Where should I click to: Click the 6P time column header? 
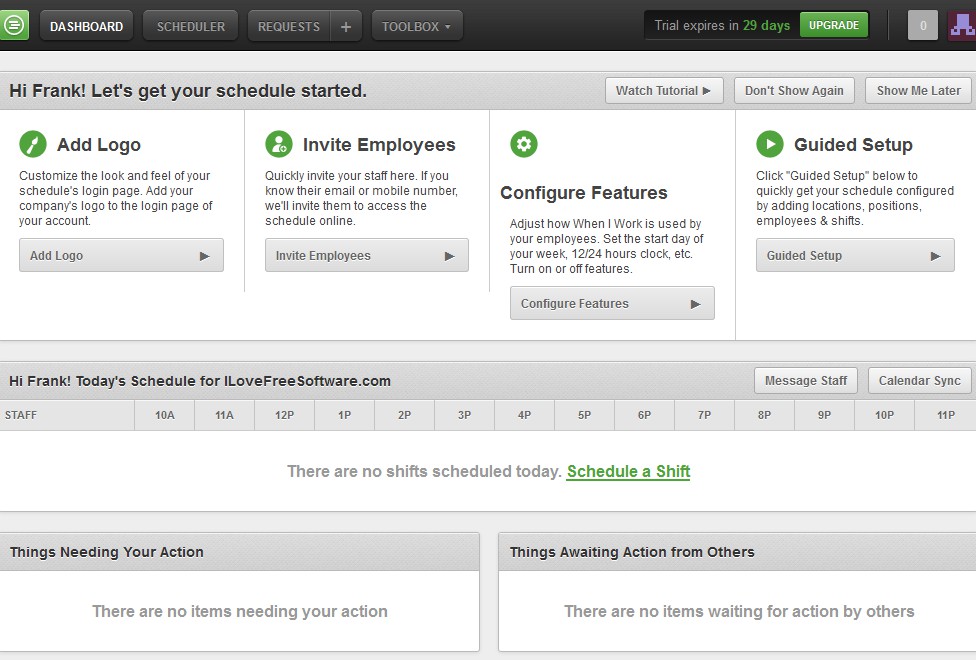pos(644,415)
